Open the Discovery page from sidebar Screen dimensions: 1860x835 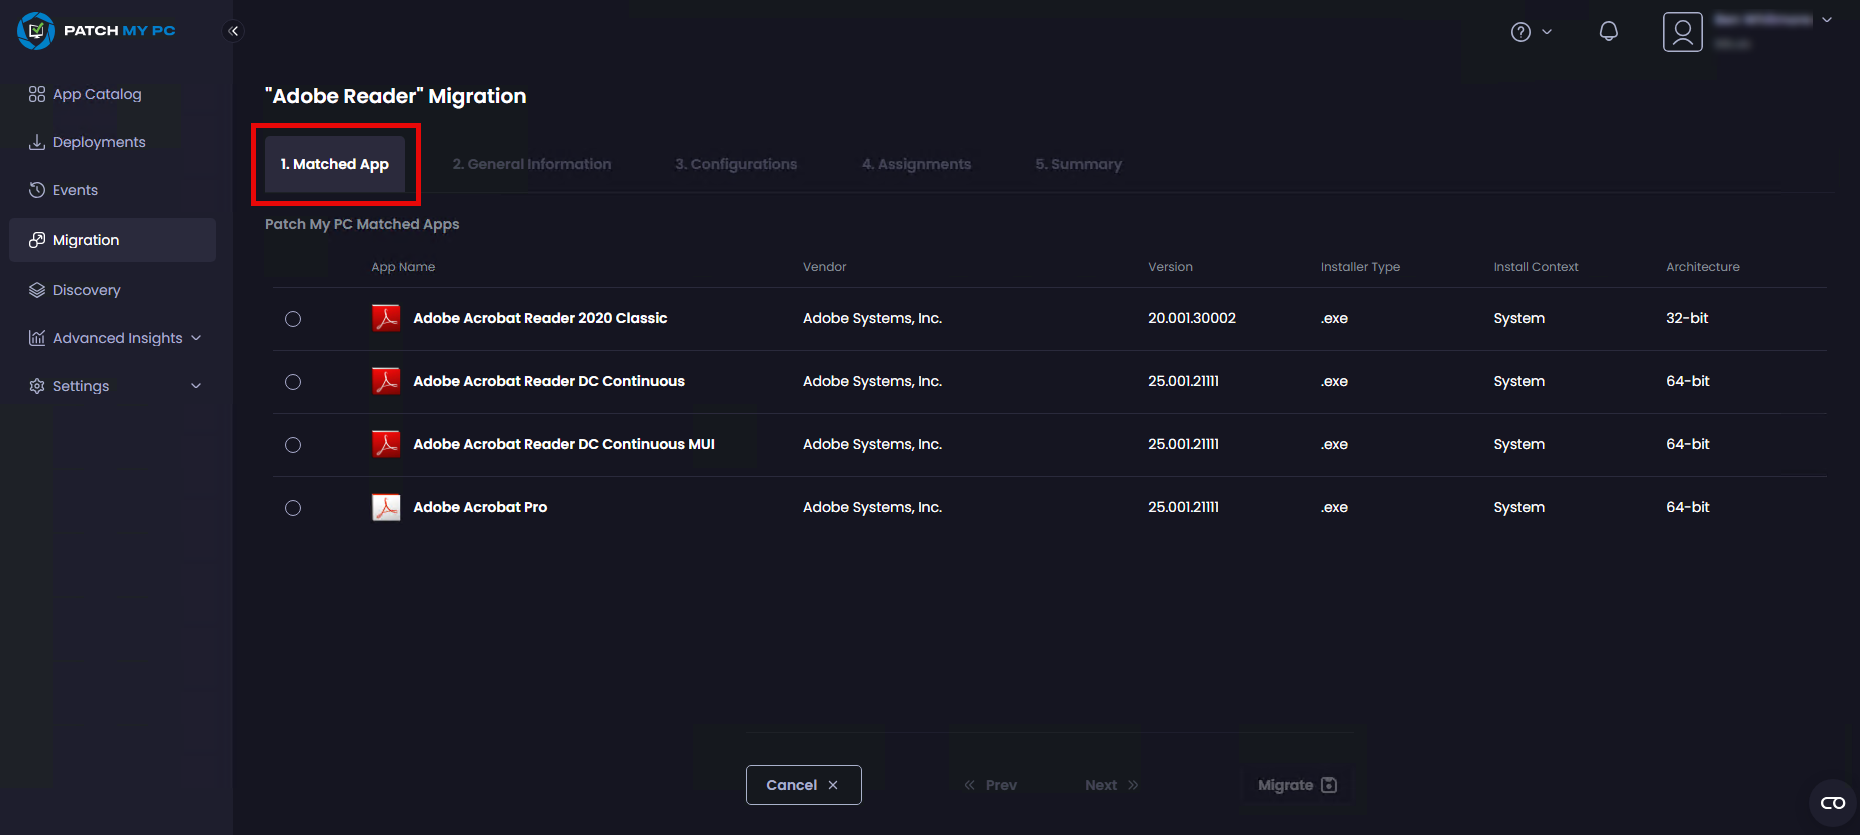[x=86, y=290]
